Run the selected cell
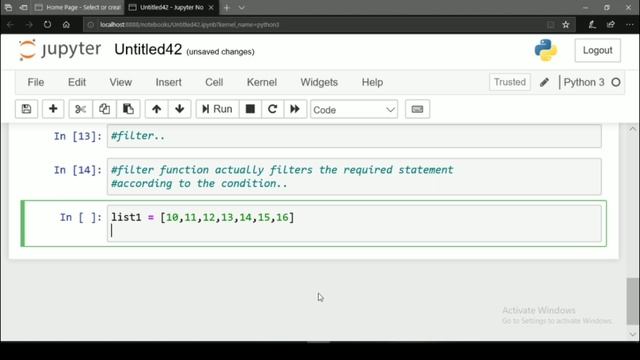Viewport: 640px width, 360px height. pyautogui.click(x=217, y=109)
